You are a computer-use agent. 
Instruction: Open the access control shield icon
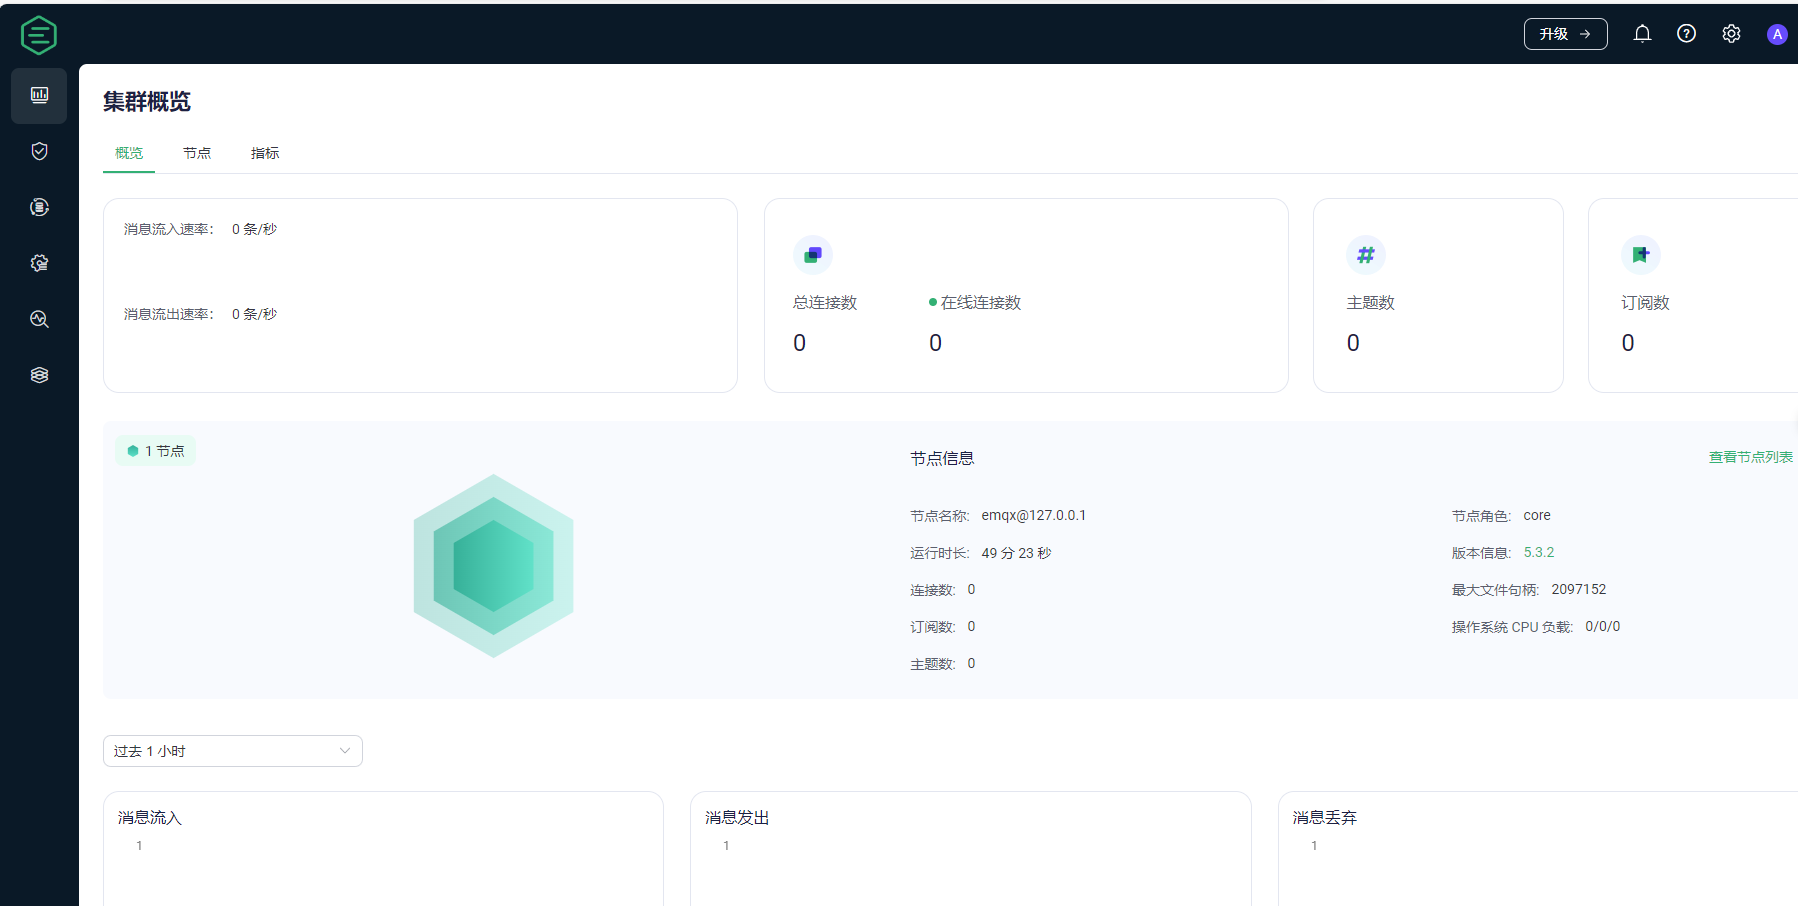click(39, 151)
